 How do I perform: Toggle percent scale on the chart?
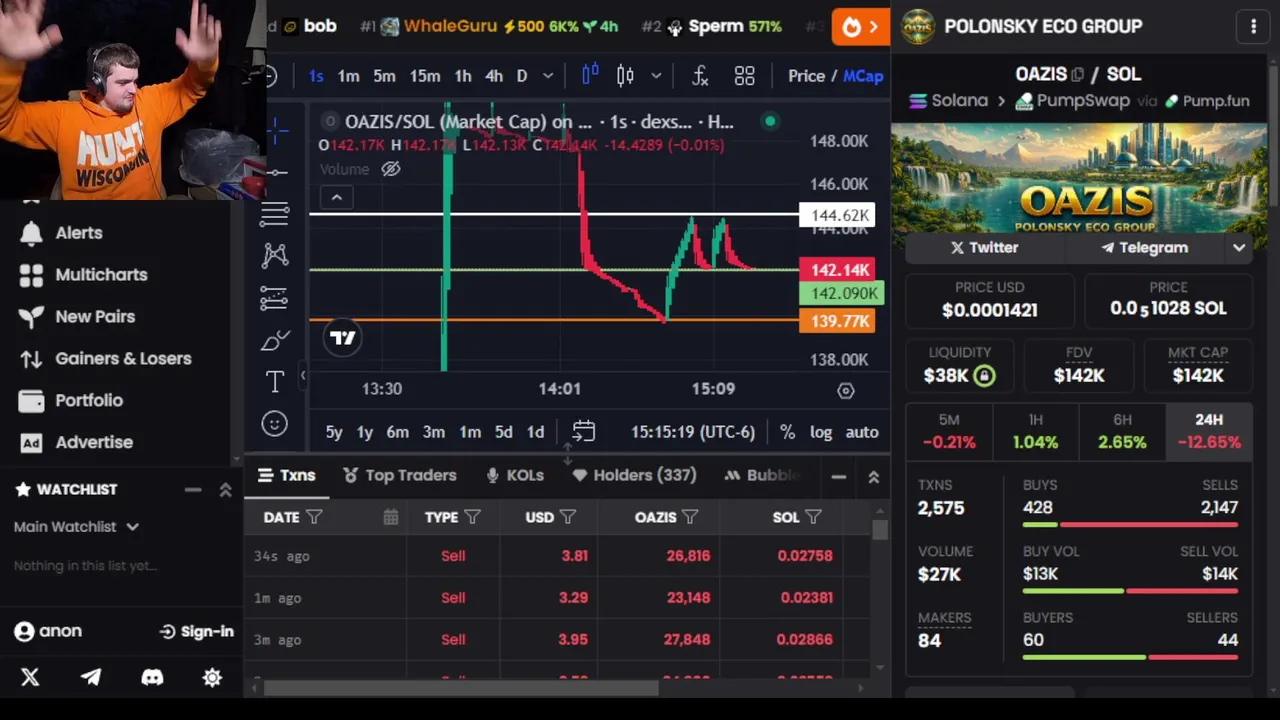788,432
